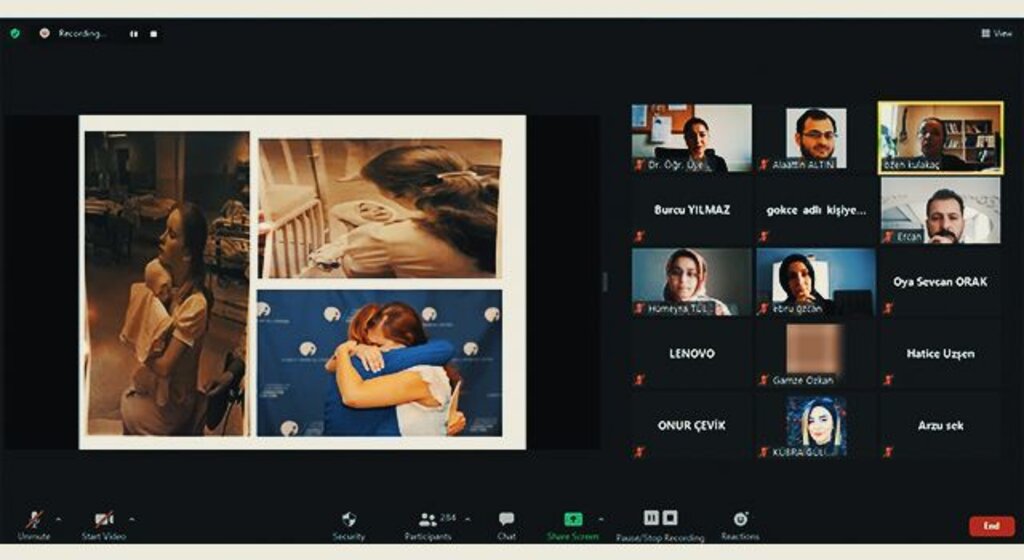Expand the arrow next to Participants

pos(468,519)
